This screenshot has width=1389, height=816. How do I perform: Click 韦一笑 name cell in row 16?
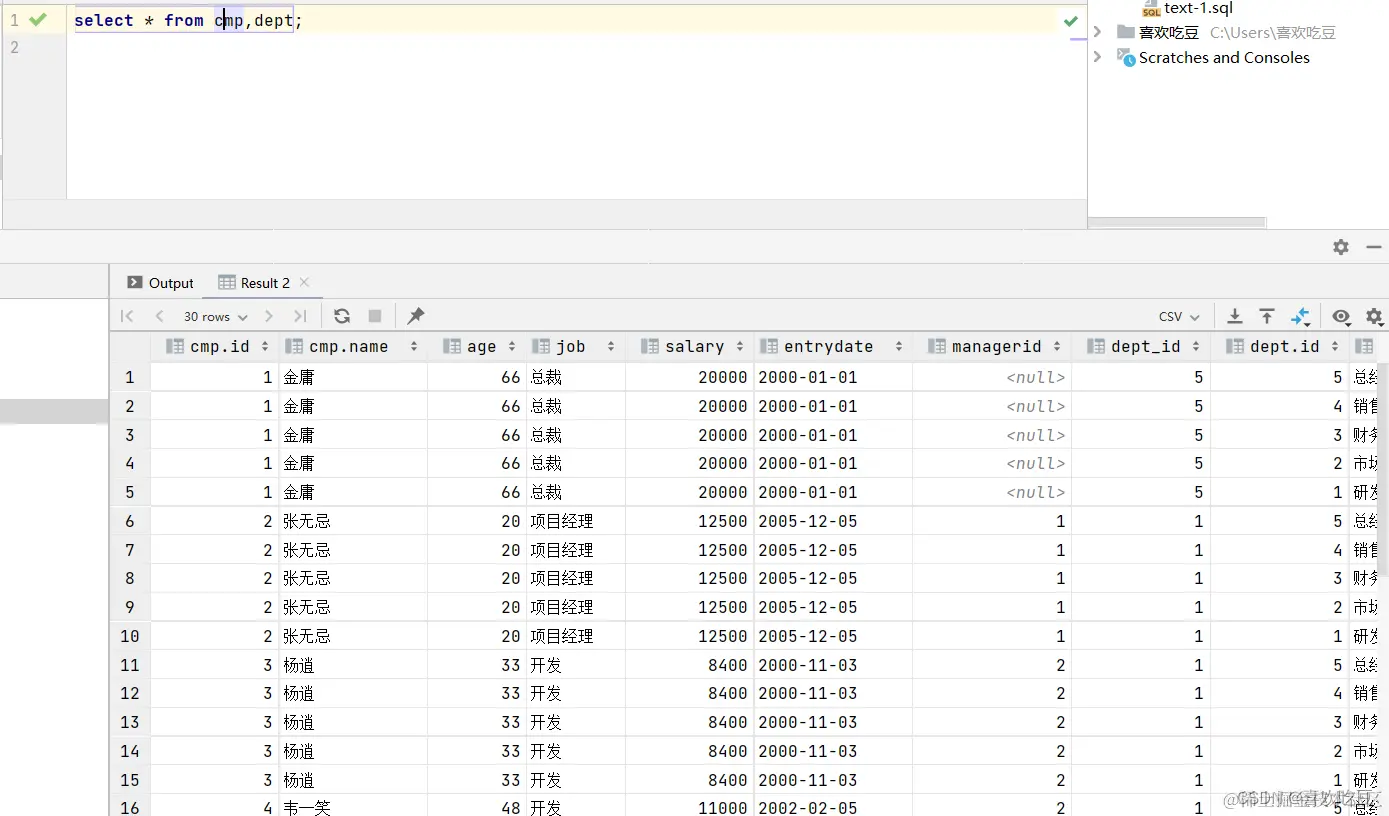tap(353, 806)
